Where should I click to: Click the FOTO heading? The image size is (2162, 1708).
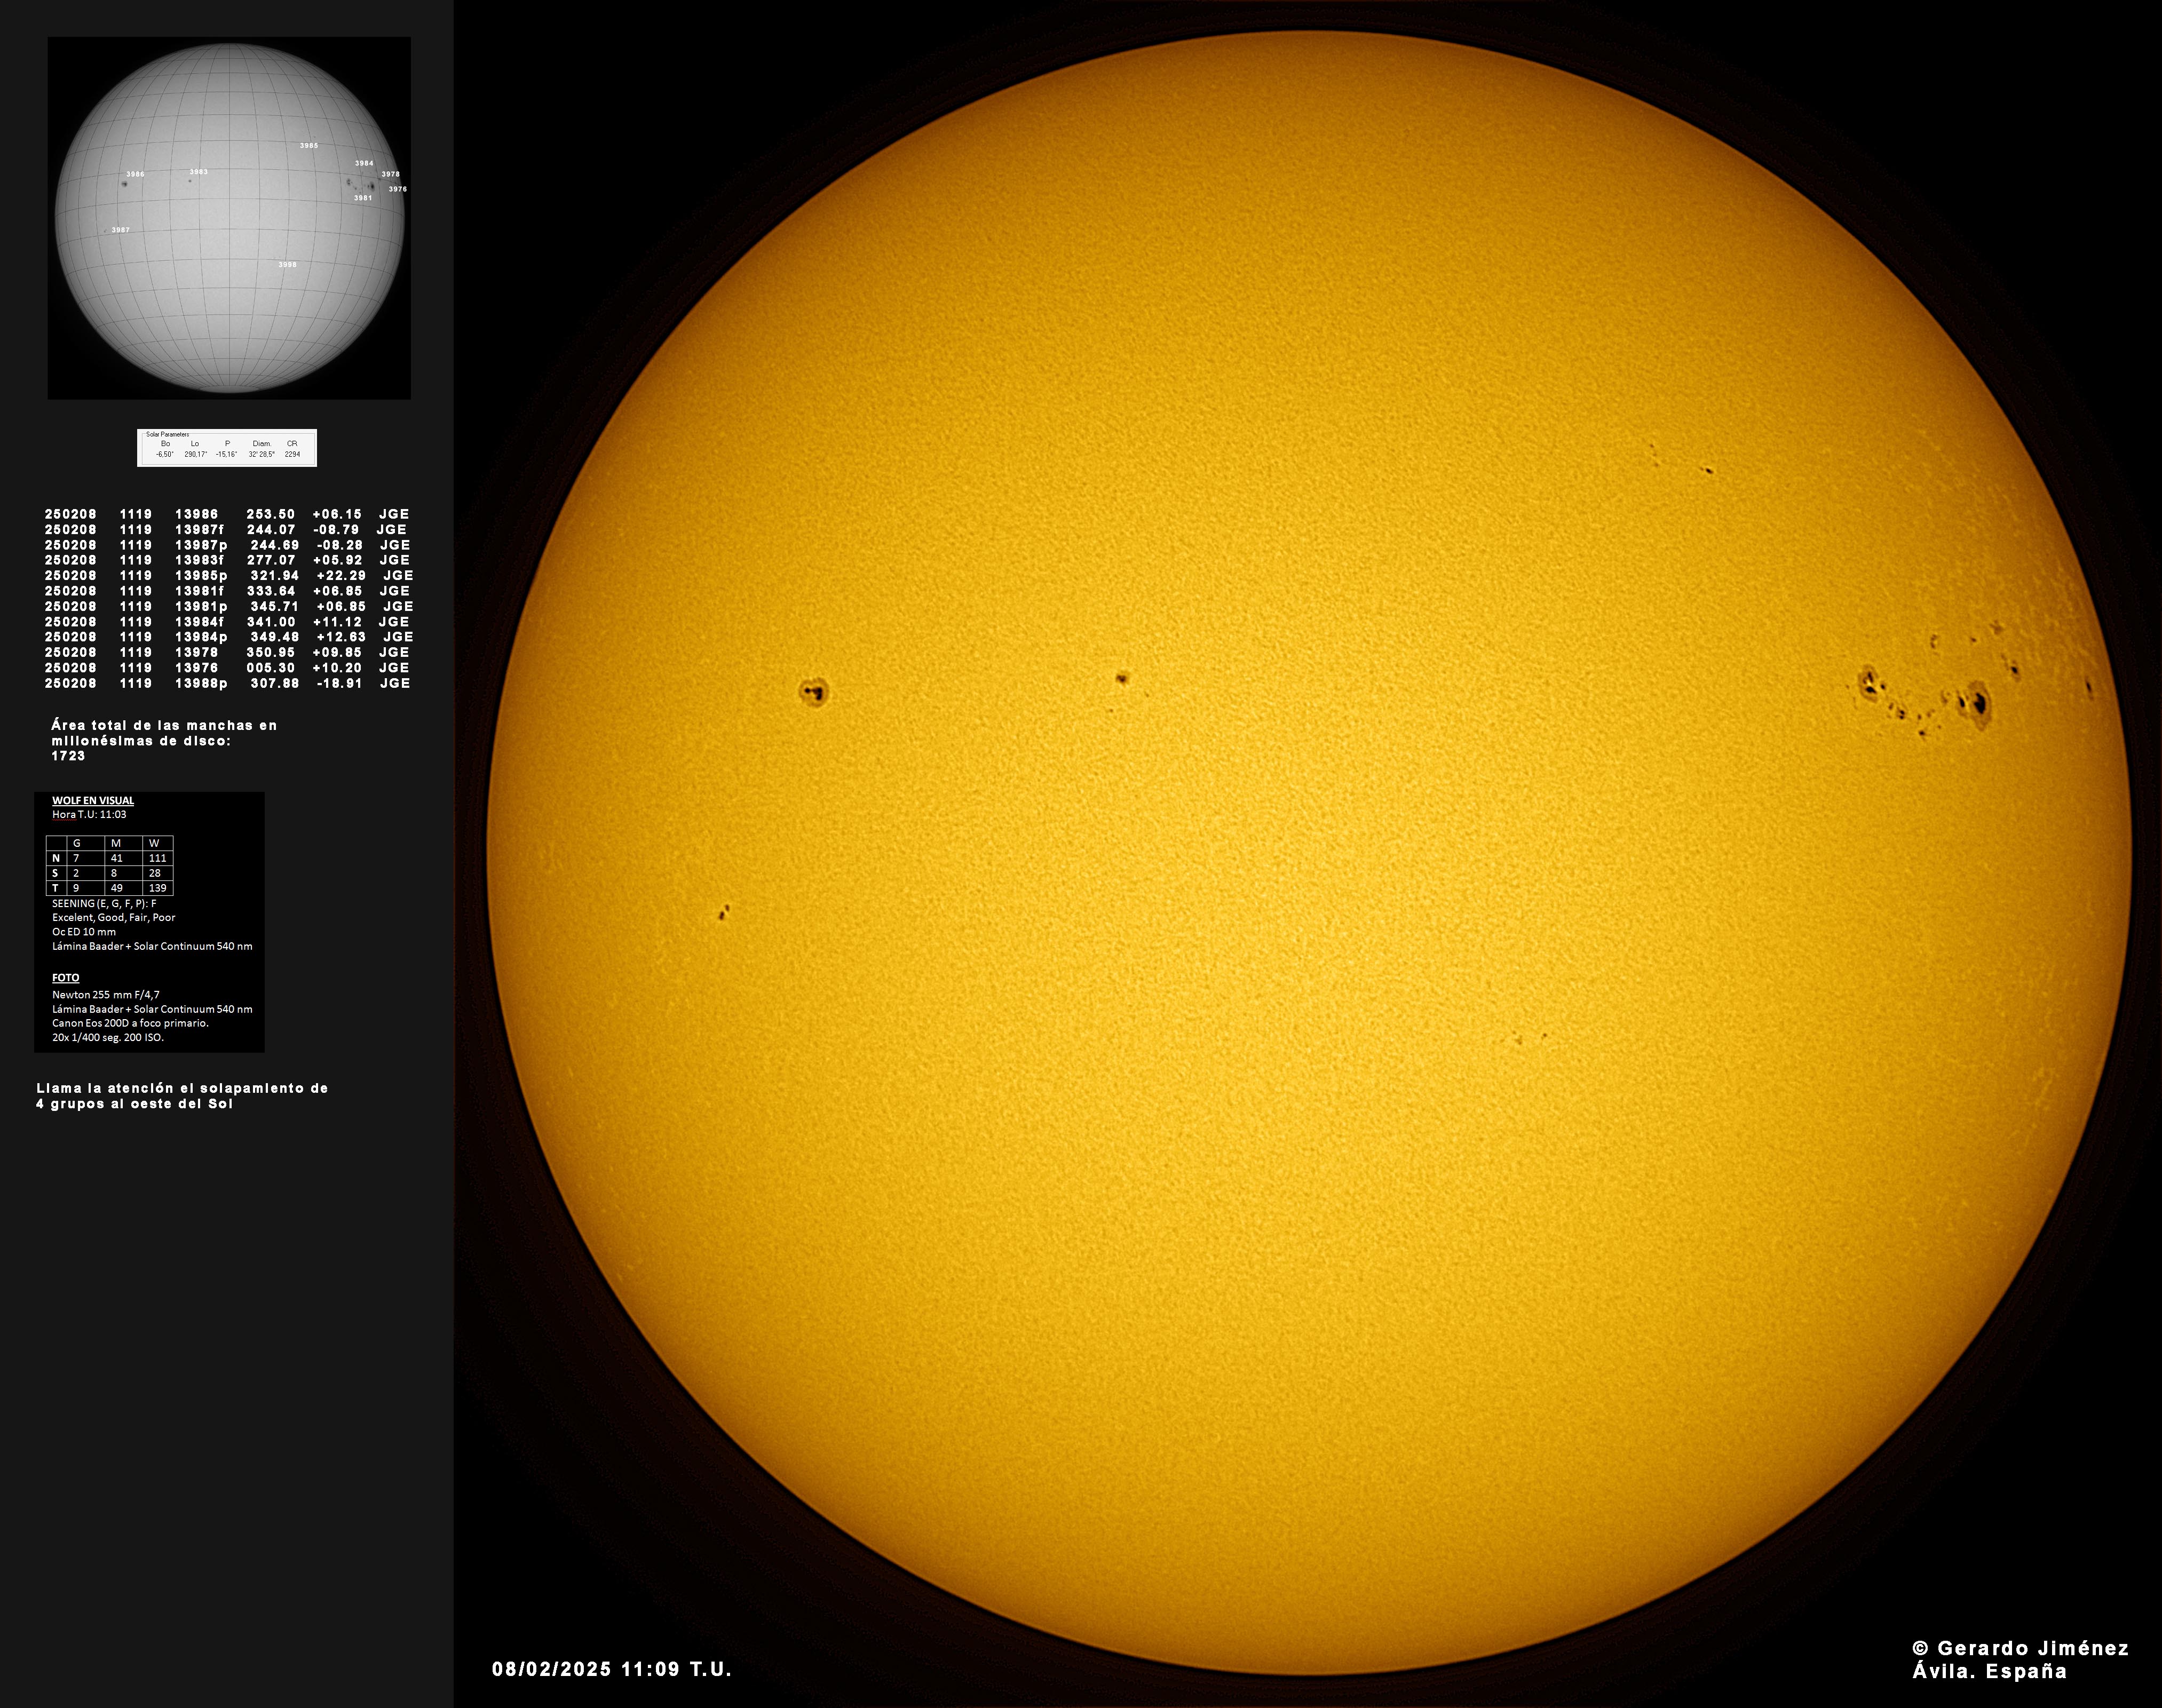[x=66, y=978]
